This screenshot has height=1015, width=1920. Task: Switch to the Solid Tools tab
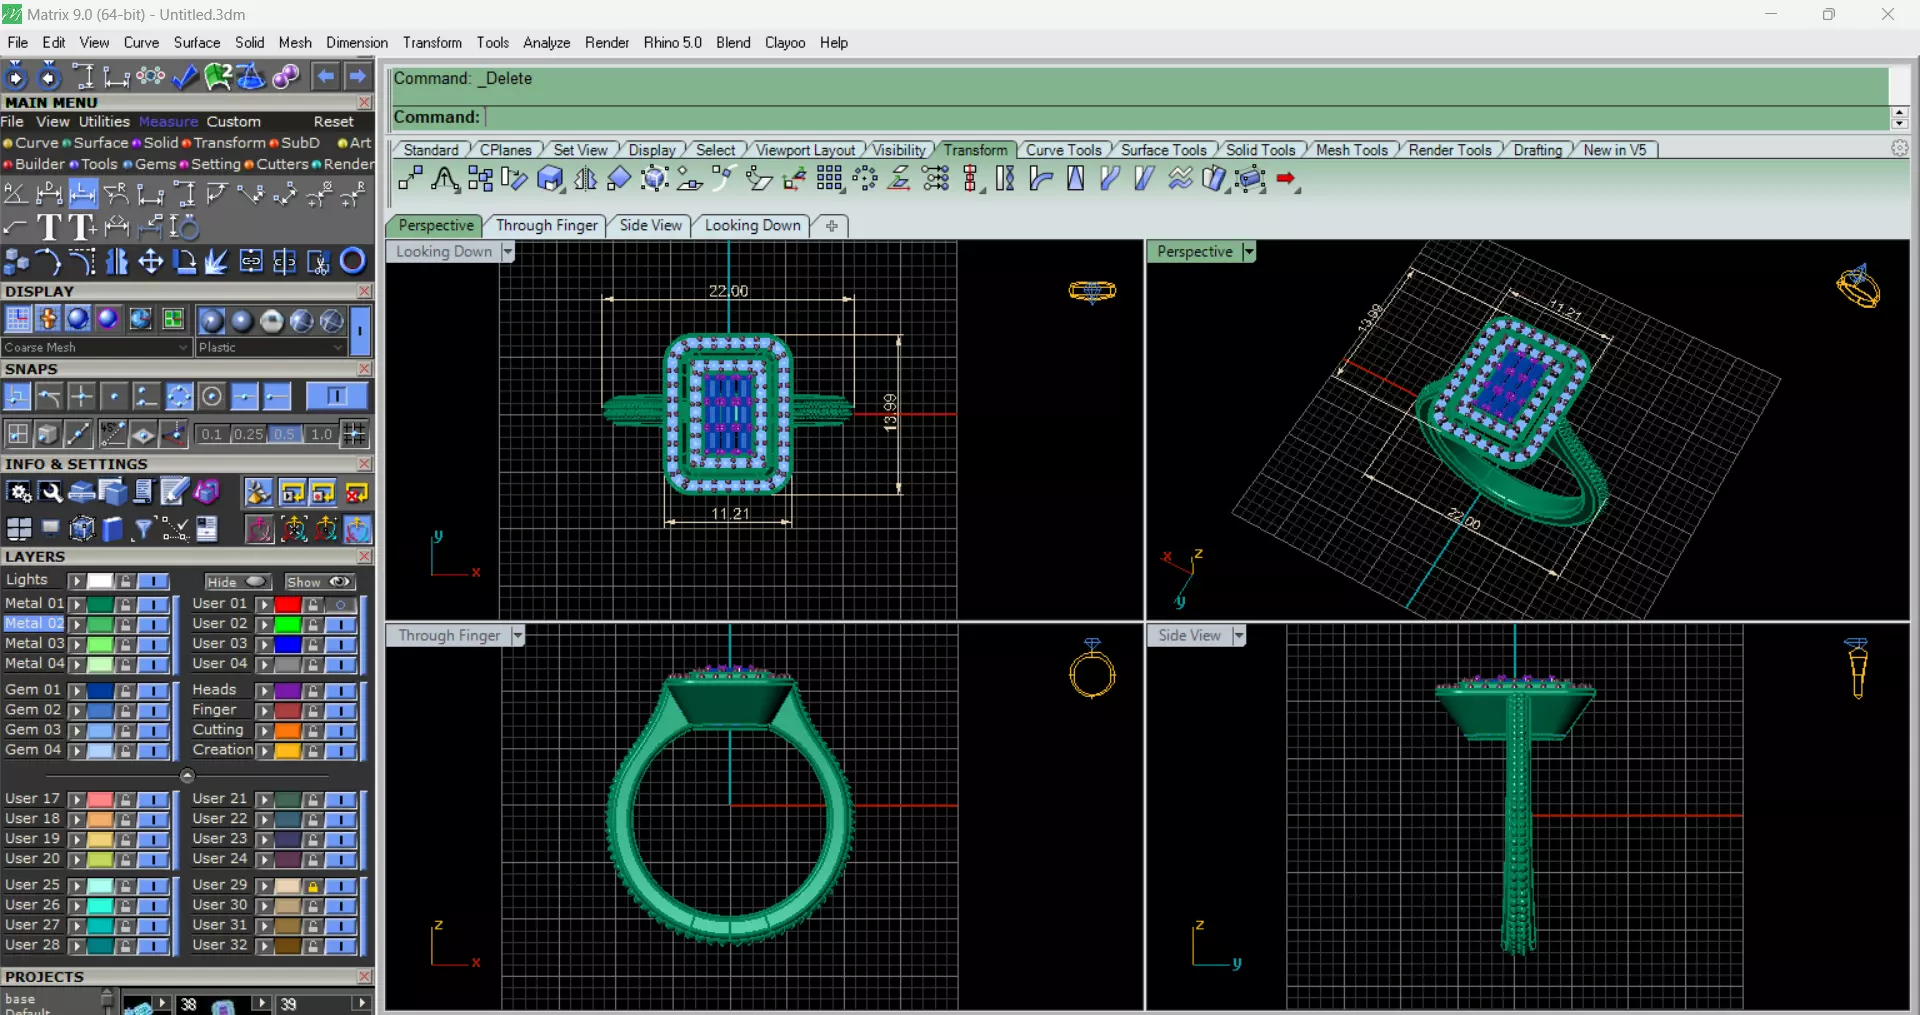click(x=1260, y=150)
